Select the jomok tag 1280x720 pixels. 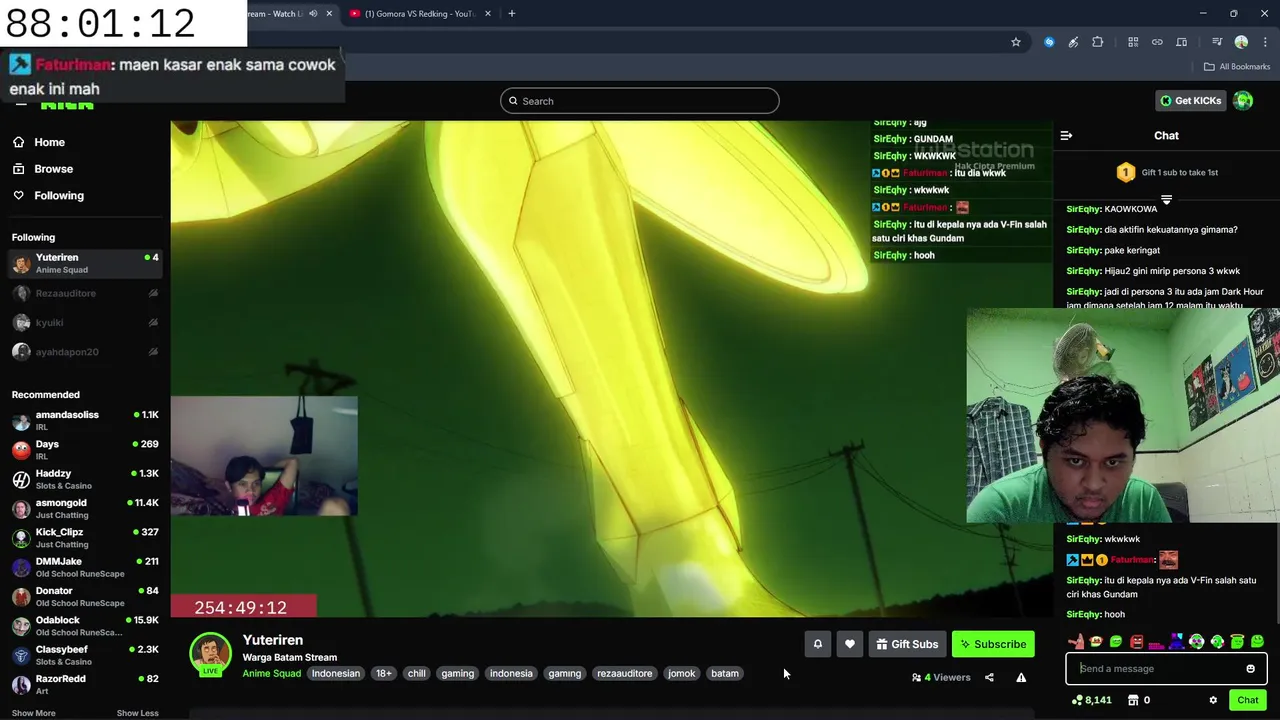tap(681, 673)
